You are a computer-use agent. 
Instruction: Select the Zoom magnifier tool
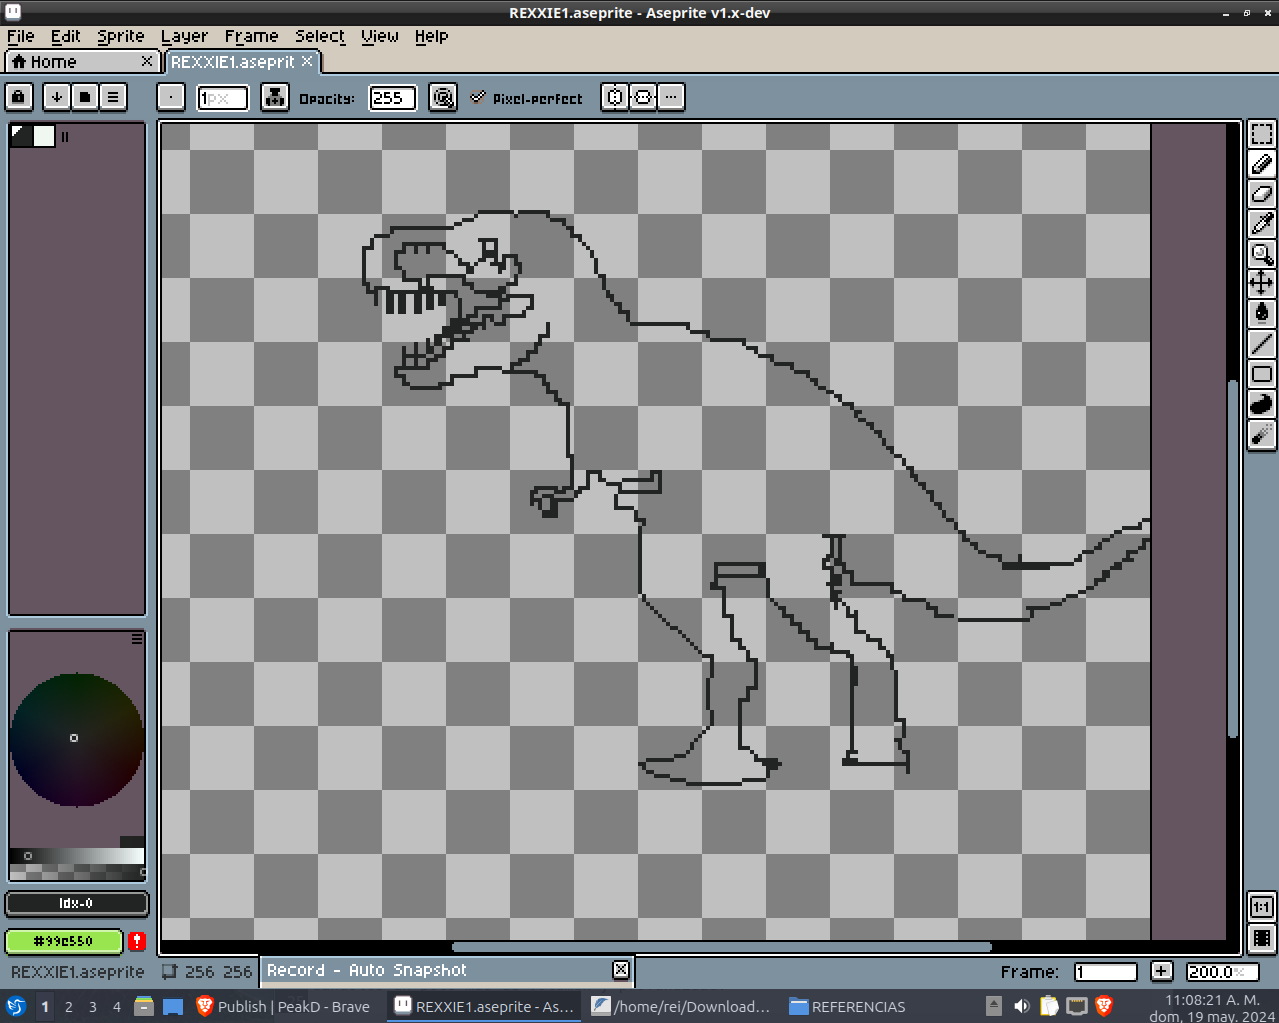click(1262, 254)
